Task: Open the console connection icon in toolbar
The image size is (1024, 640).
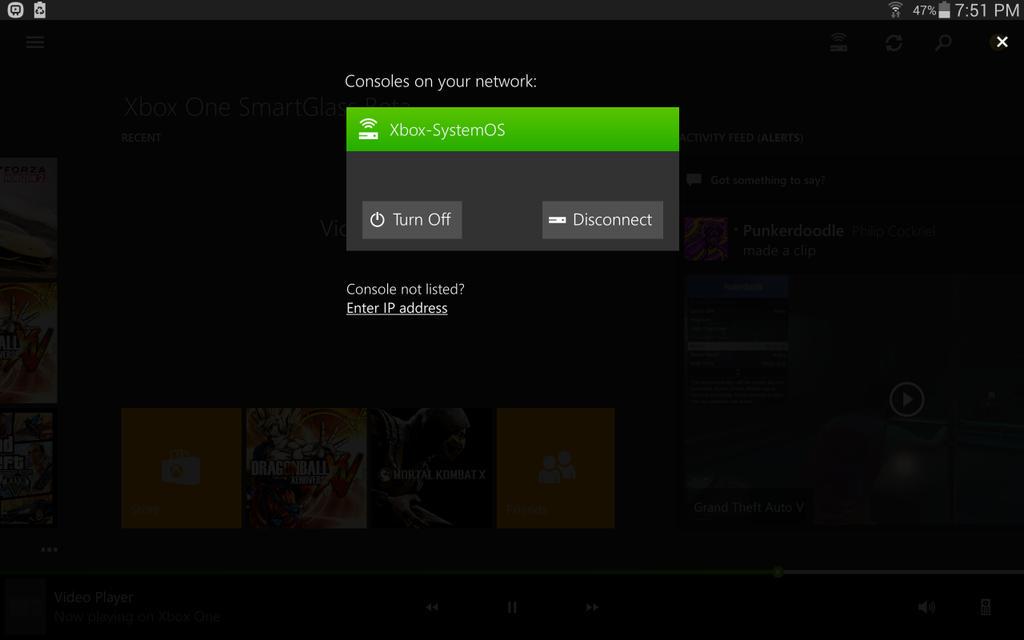Action: tap(839, 42)
